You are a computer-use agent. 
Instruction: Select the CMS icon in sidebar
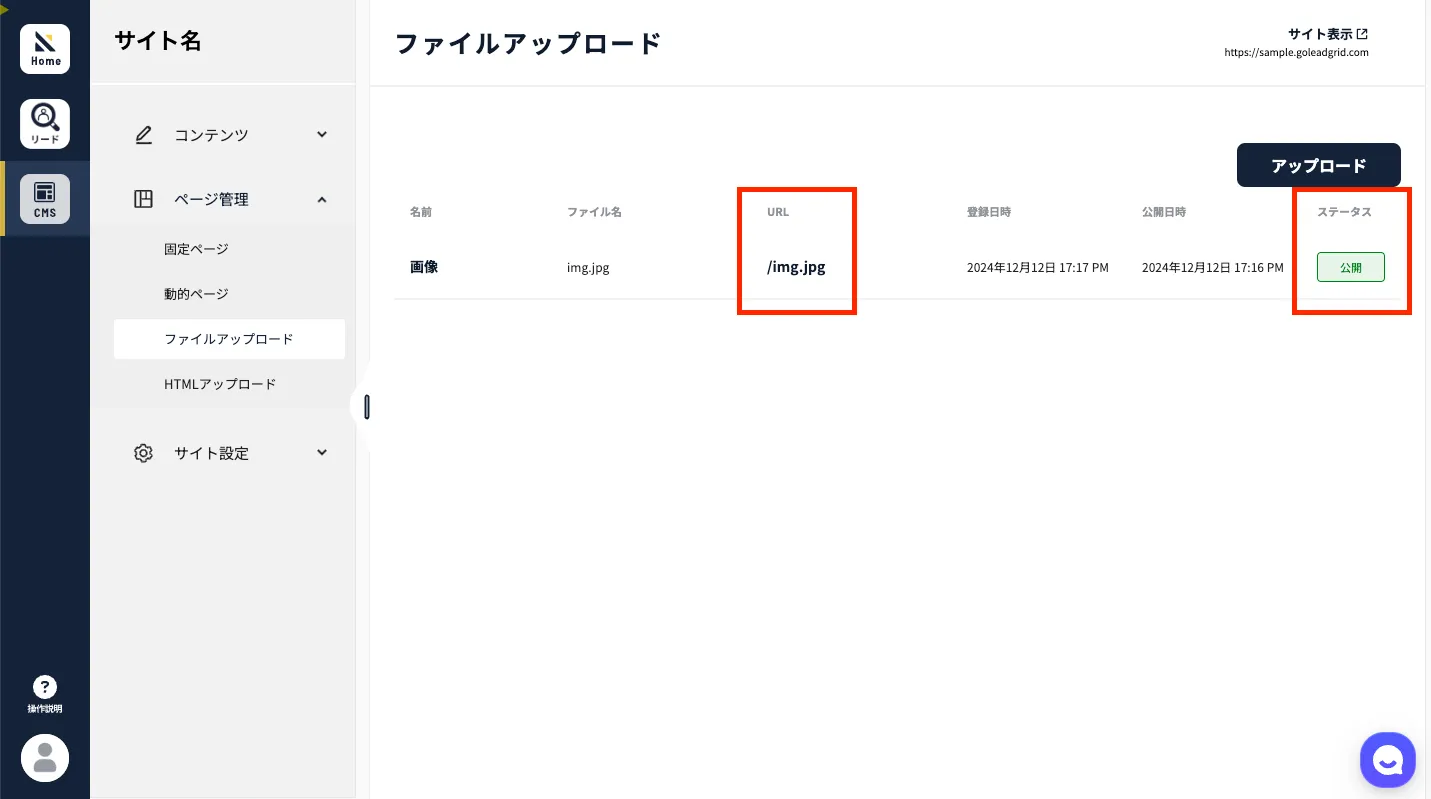45,199
